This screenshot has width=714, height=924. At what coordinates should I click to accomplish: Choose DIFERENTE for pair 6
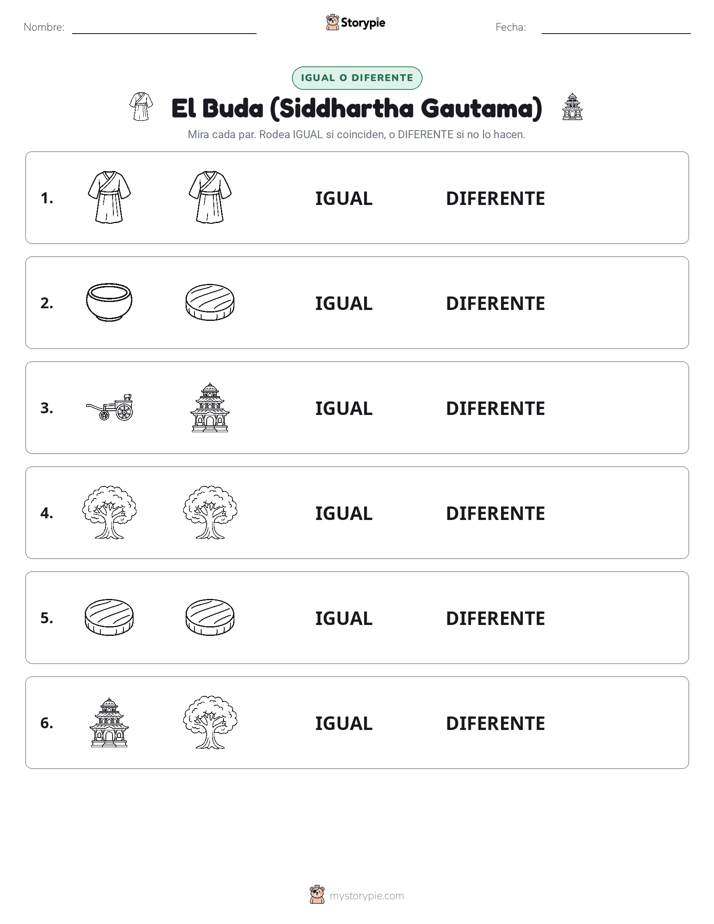click(x=495, y=723)
